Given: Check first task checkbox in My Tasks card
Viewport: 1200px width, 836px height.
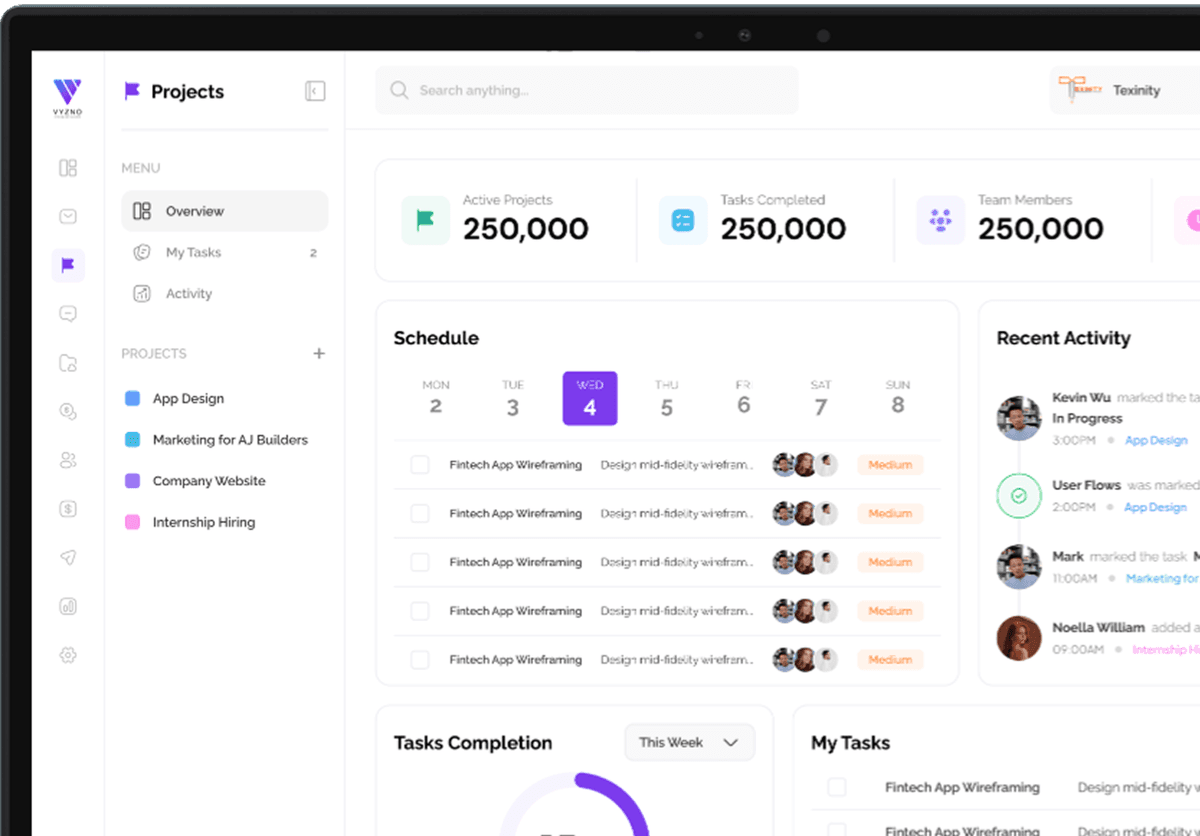Looking at the screenshot, I should [837, 787].
